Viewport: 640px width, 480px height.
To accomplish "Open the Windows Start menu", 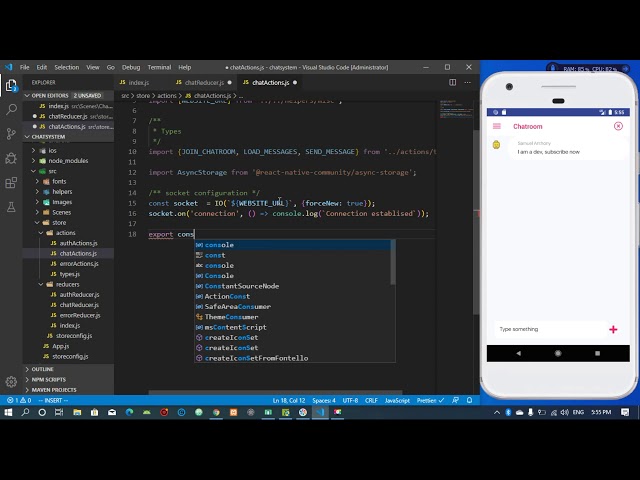I will tap(8, 412).
